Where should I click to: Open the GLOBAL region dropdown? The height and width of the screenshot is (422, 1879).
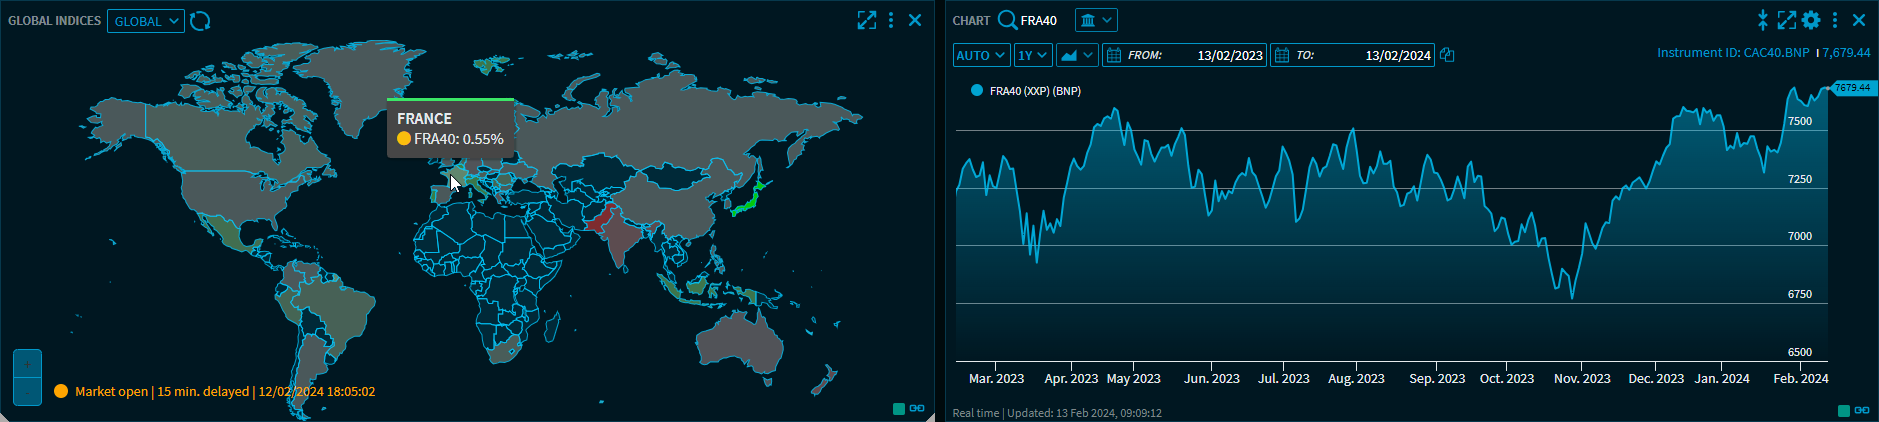tap(146, 21)
